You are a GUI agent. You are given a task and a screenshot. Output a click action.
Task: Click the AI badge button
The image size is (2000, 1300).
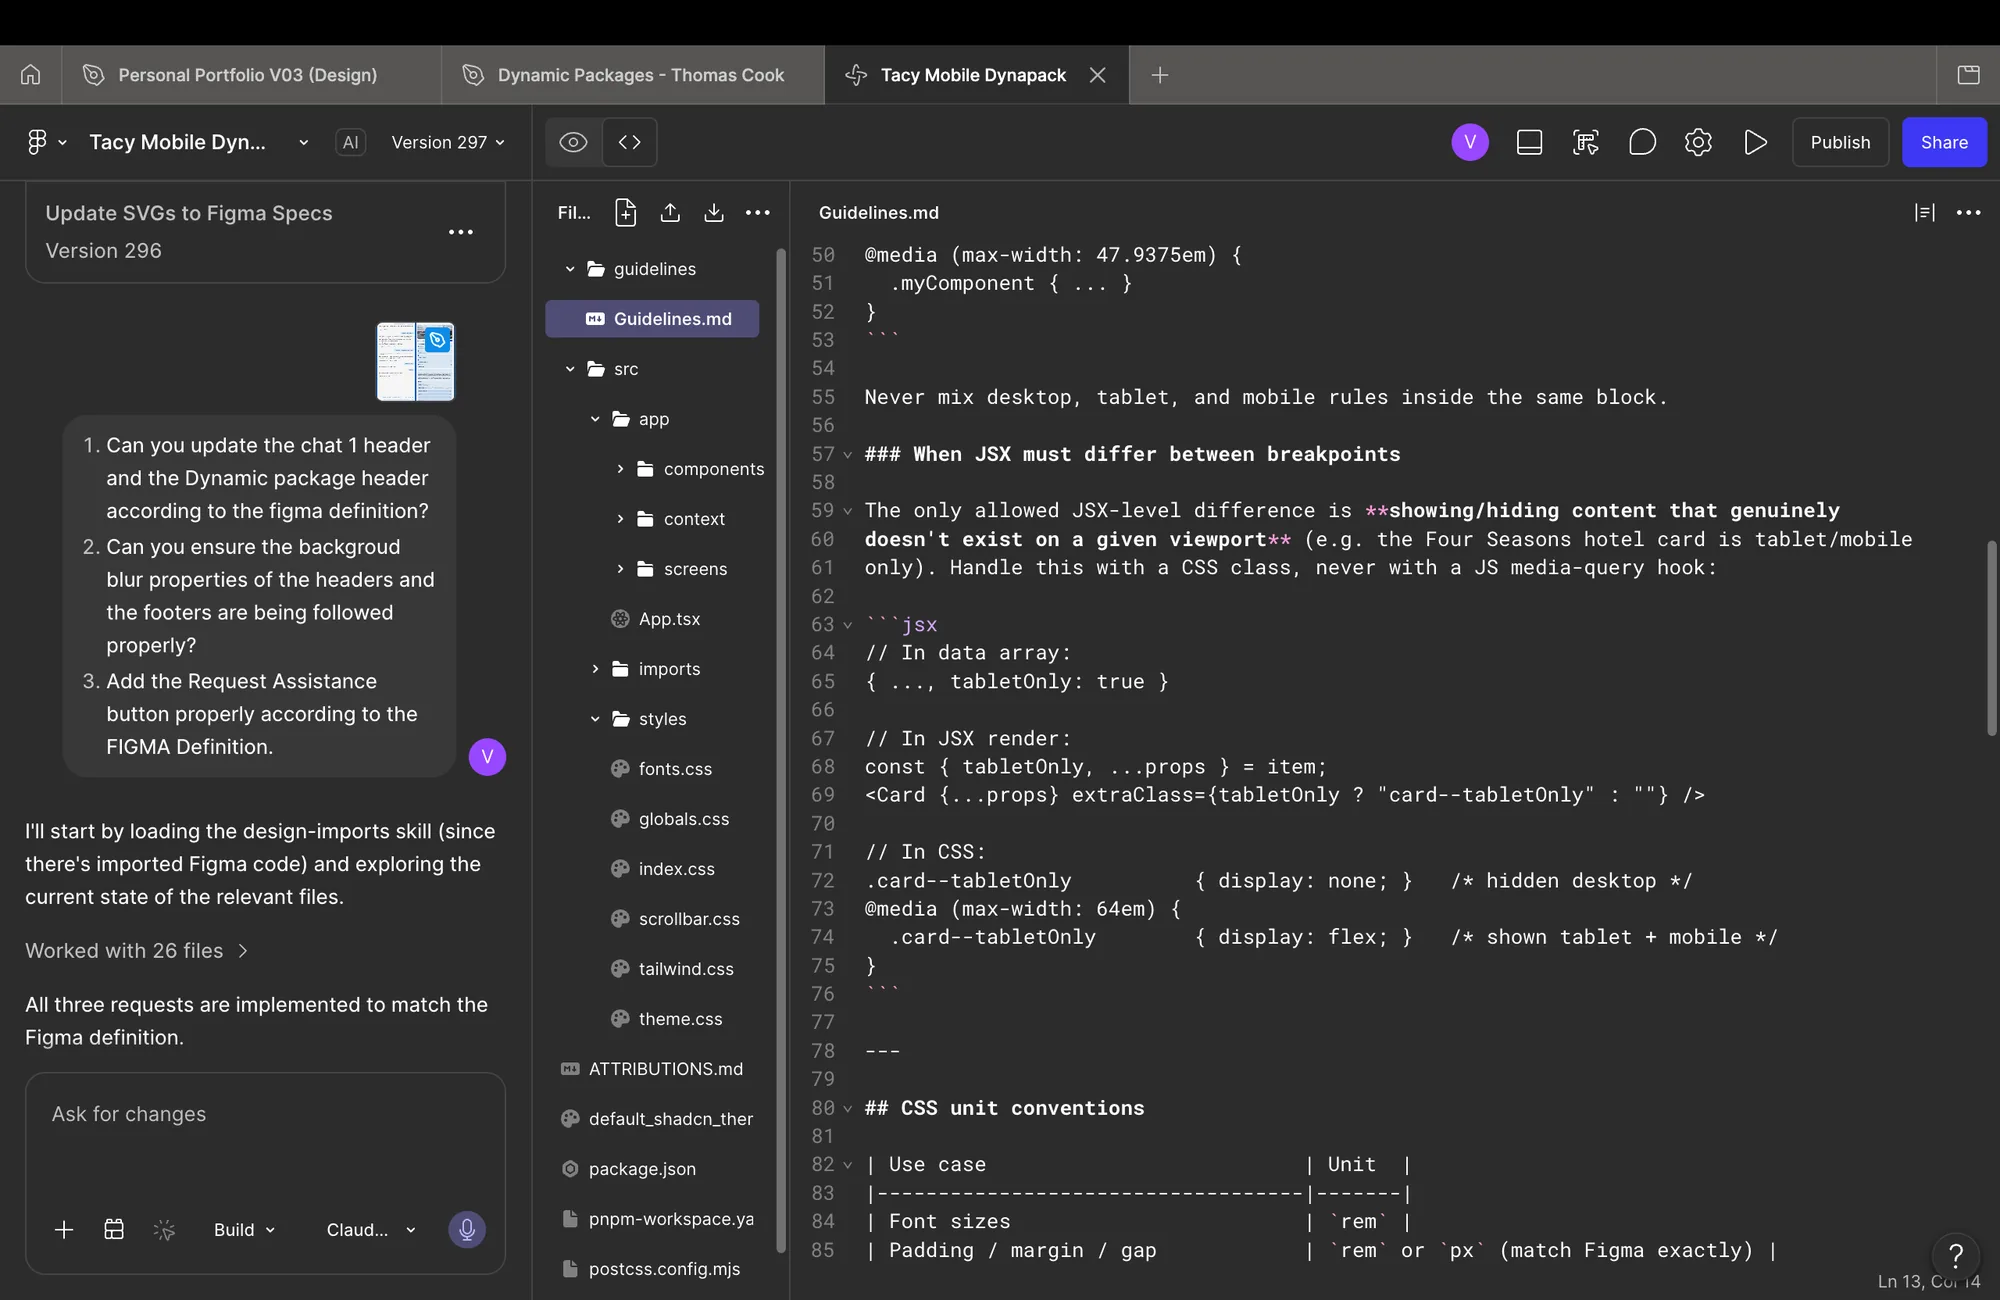pos(350,142)
